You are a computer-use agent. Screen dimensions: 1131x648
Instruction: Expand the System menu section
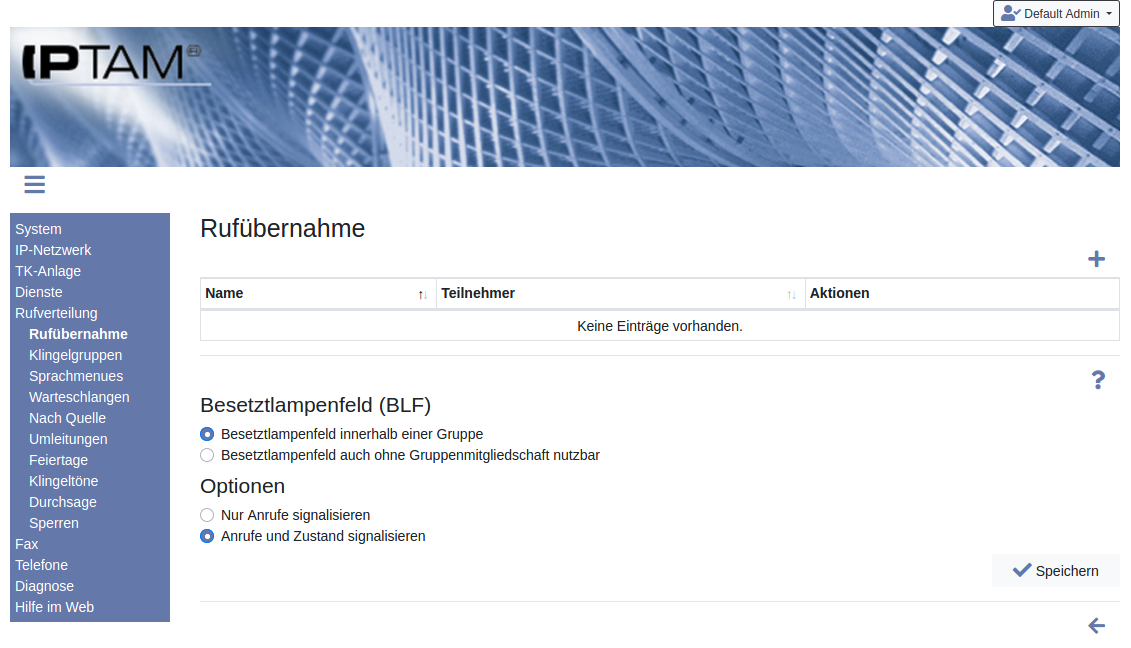pos(38,229)
